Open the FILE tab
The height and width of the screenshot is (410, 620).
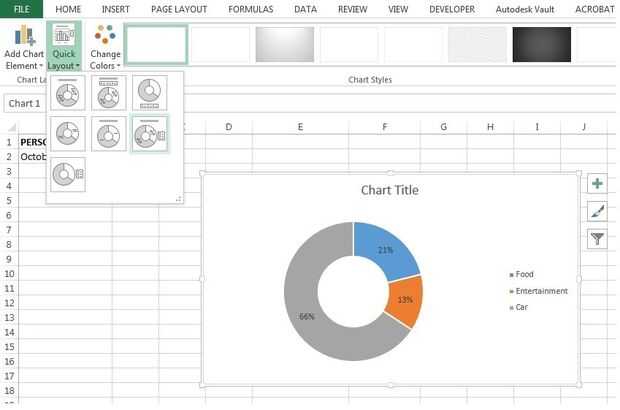pyautogui.click(x=21, y=9)
